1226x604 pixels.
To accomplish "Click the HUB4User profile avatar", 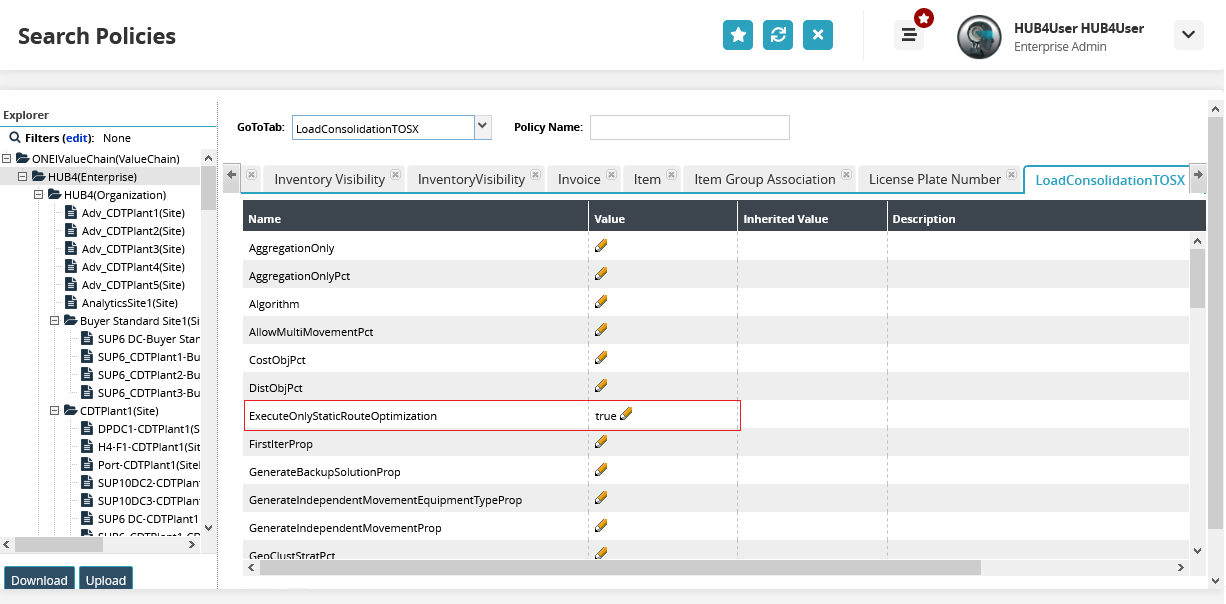I will tap(979, 36).
